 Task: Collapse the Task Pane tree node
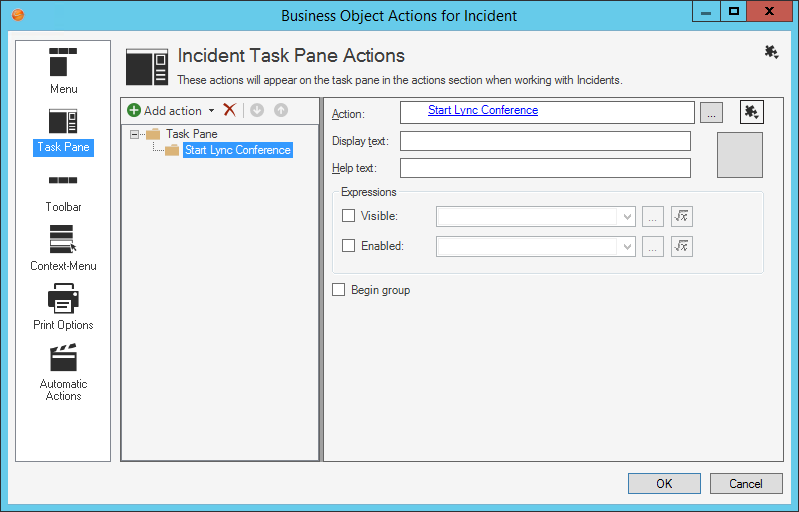[135, 134]
